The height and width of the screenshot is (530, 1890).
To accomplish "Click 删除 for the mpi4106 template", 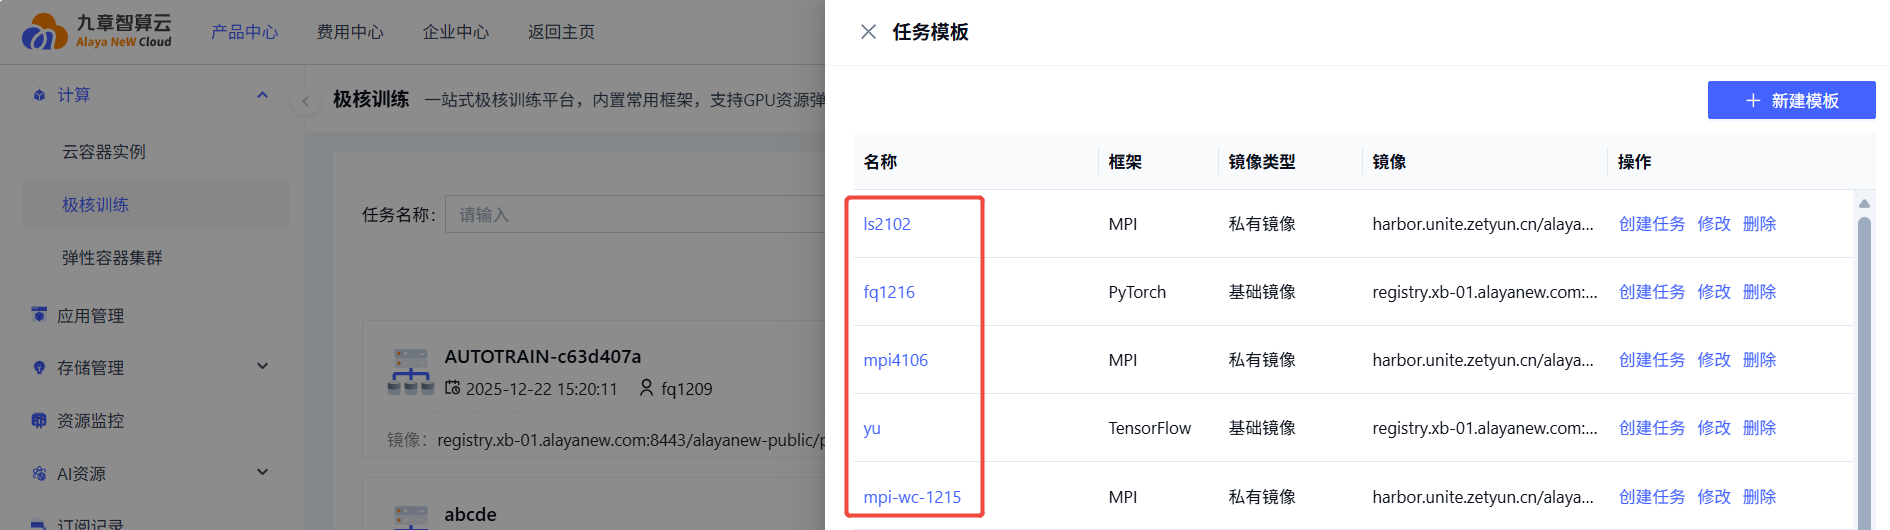I will coord(1759,360).
